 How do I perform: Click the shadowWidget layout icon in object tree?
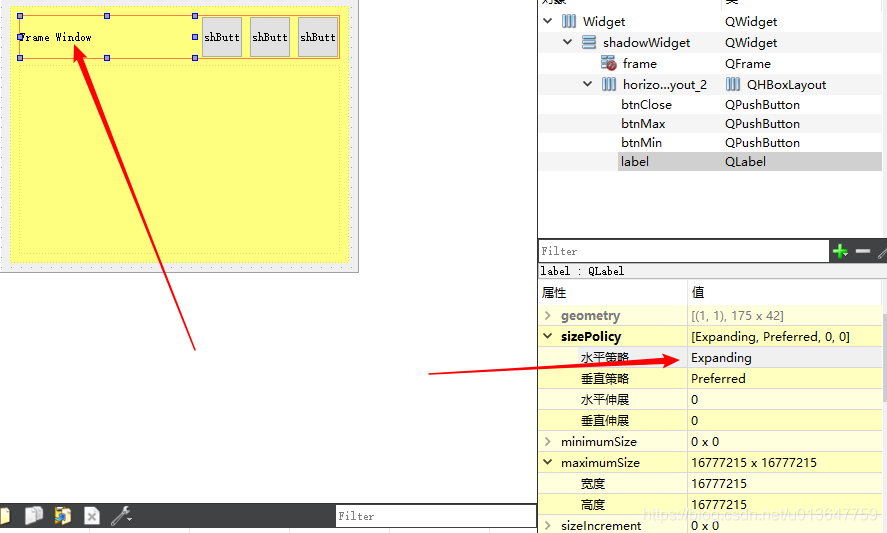[589, 42]
